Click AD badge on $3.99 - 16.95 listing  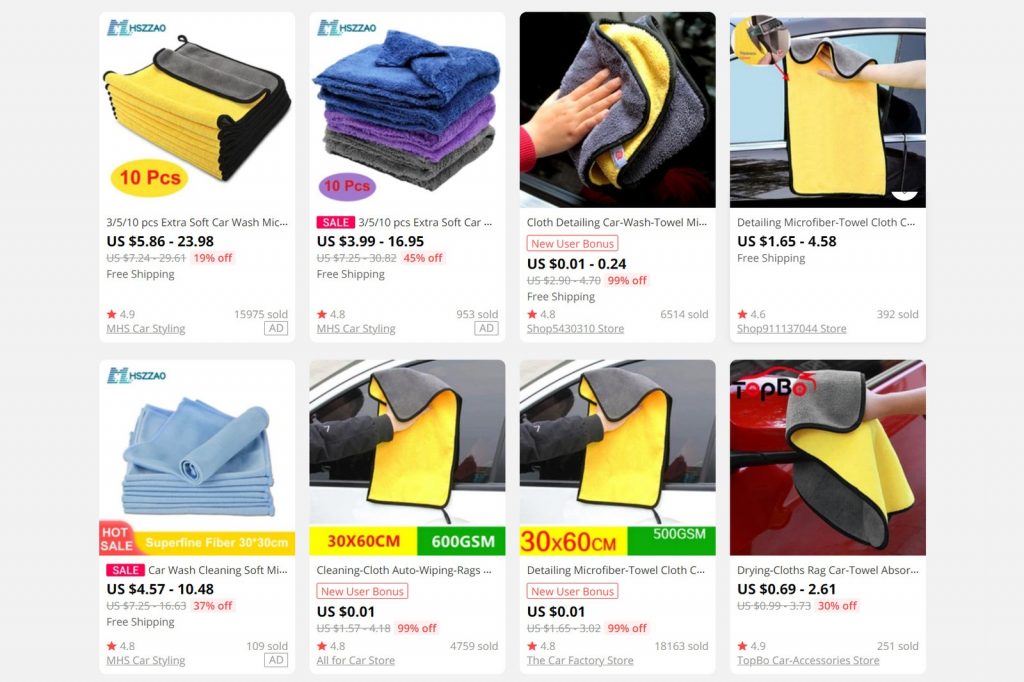[x=487, y=328]
